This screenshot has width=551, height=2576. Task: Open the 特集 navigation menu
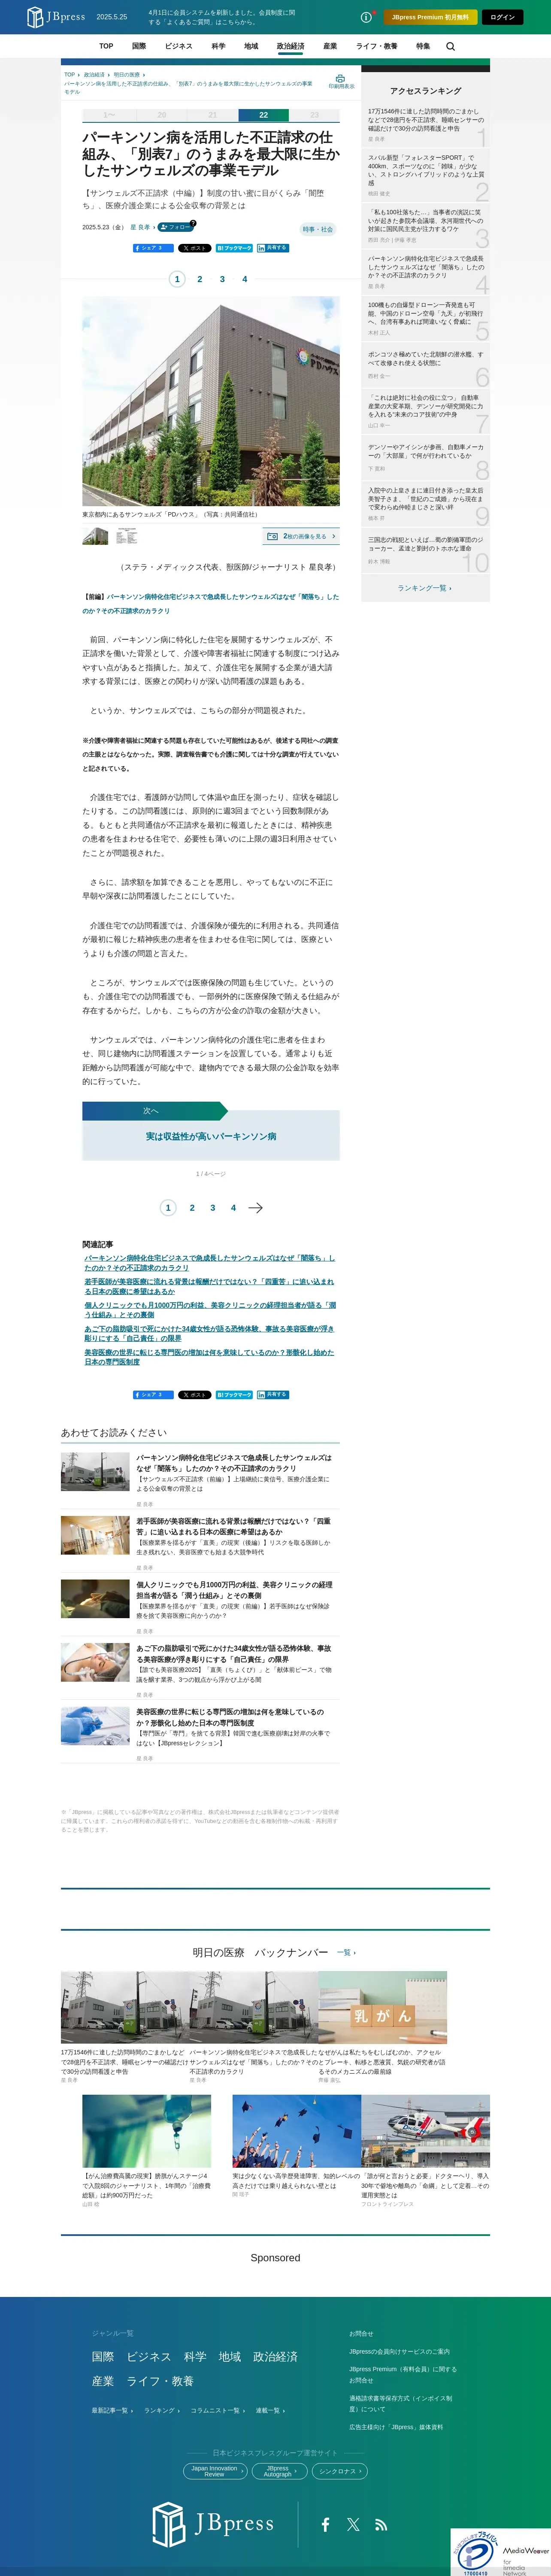pyautogui.click(x=423, y=46)
